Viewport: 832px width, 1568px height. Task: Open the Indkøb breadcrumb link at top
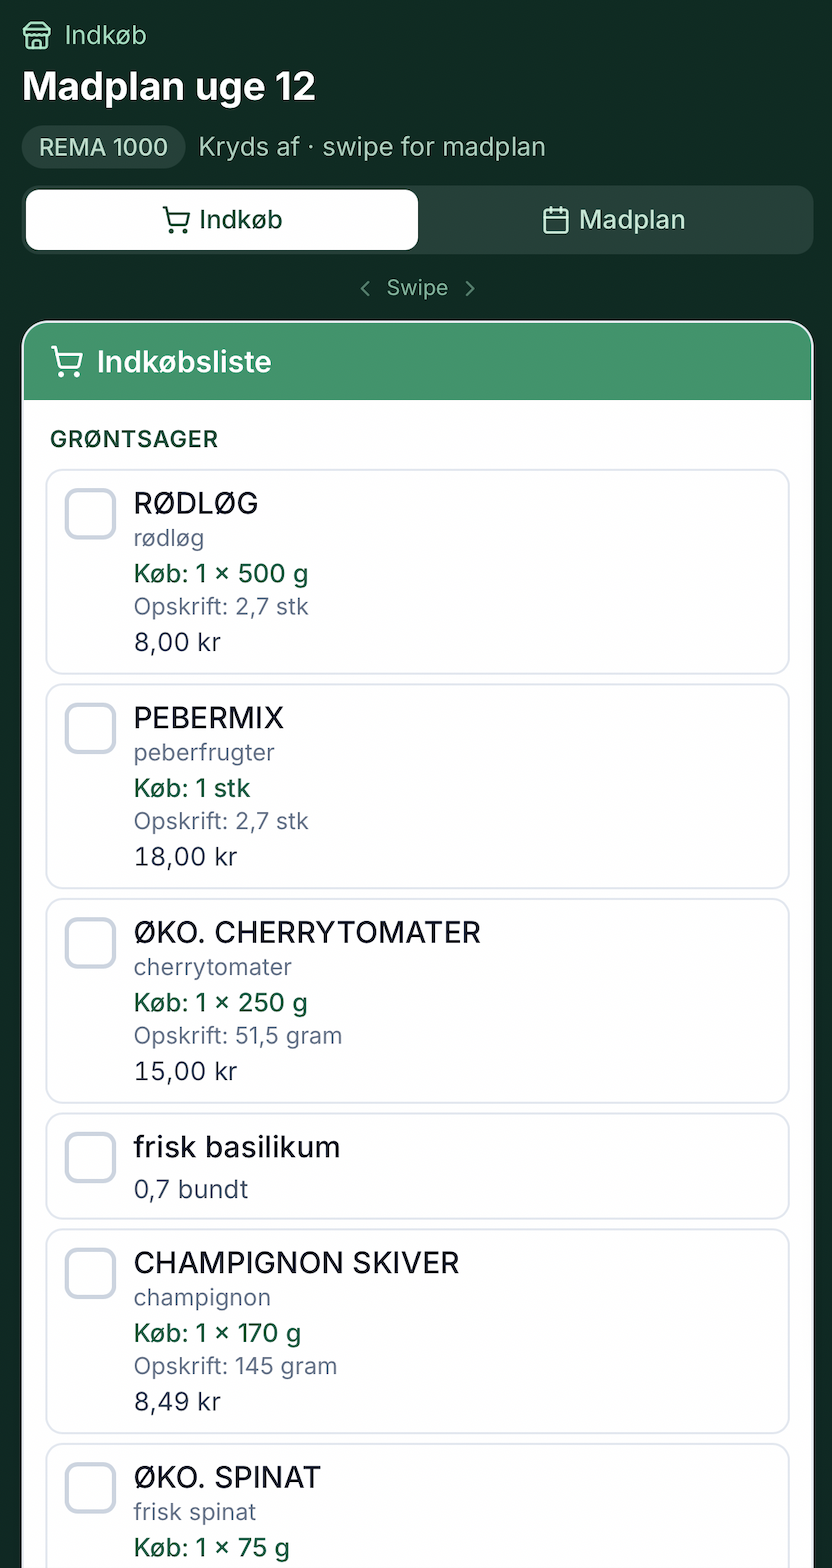click(x=105, y=36)
